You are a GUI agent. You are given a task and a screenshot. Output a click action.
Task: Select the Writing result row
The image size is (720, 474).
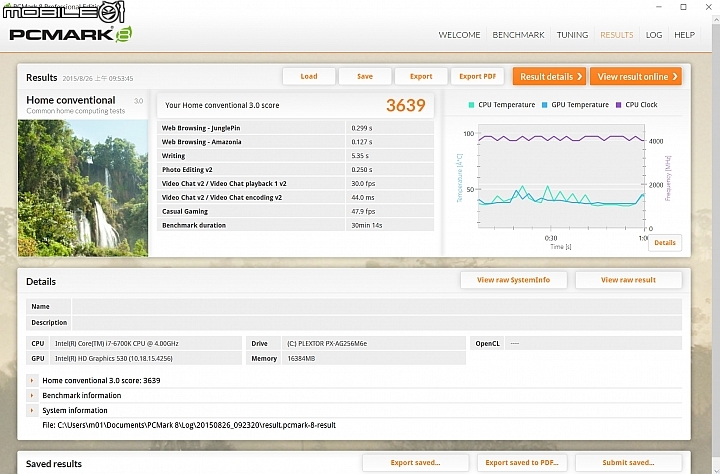[295, 156]
